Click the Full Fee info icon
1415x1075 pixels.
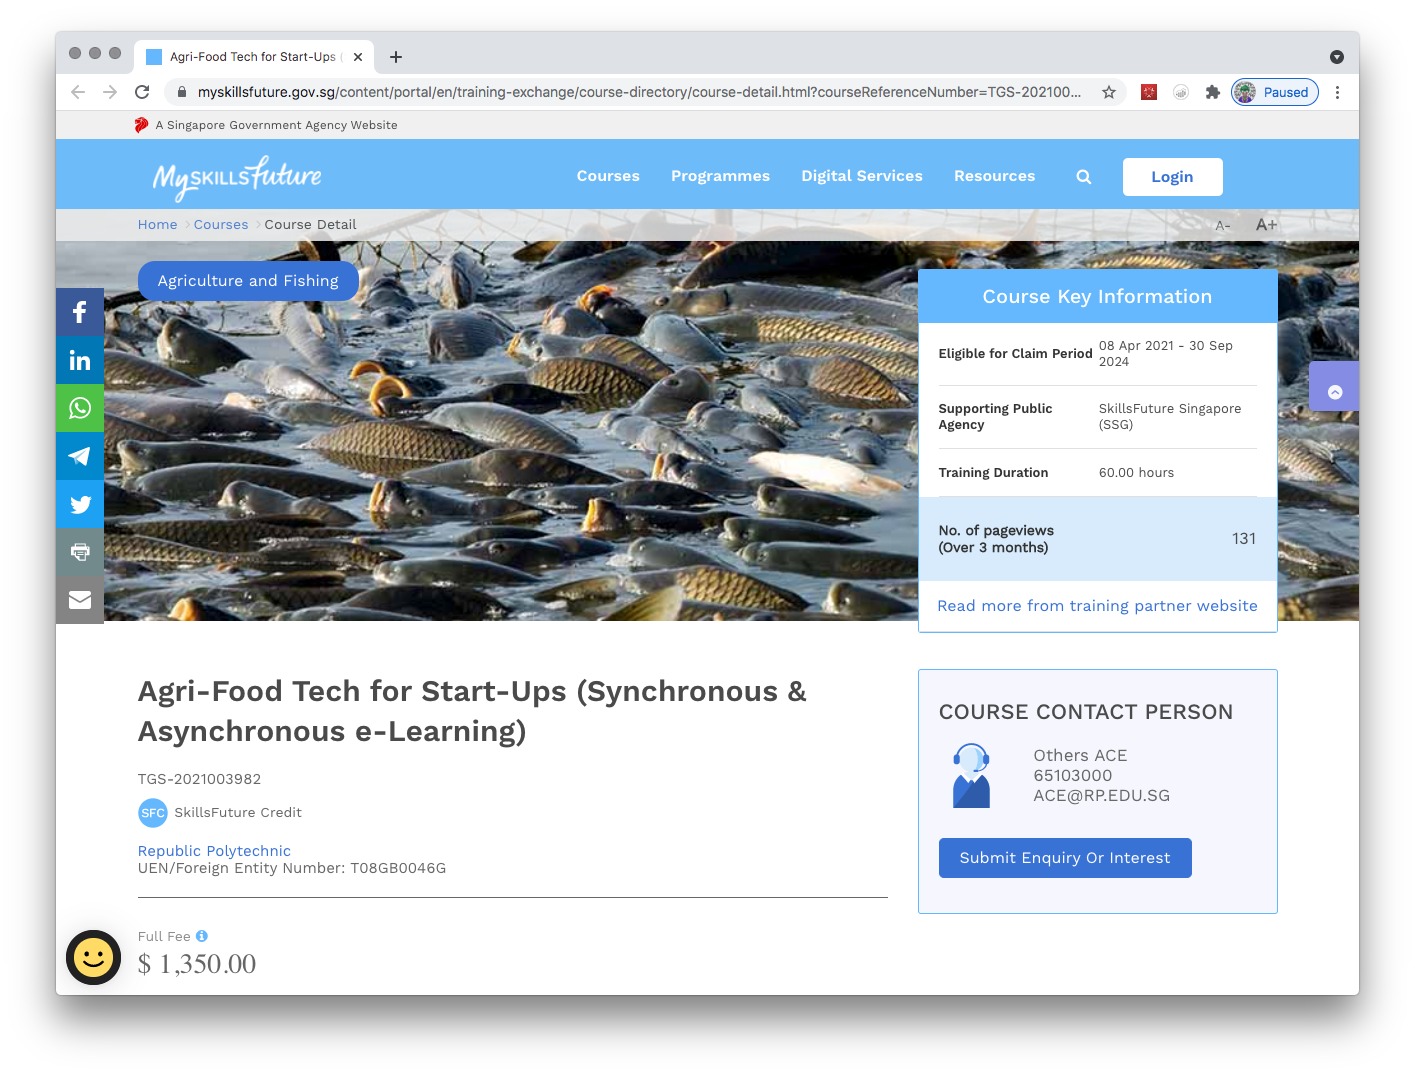[x=202, y=936]
